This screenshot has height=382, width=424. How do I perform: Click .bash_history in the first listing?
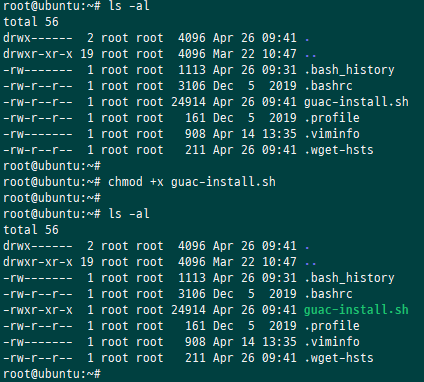coord(349,70)
